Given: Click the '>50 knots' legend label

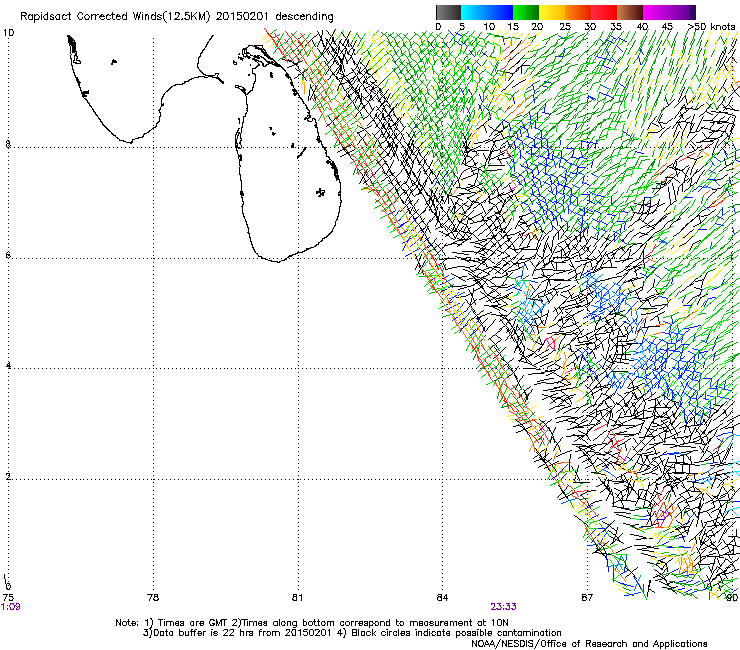Looking at the screenshot, I should click(x=711, y=26).
